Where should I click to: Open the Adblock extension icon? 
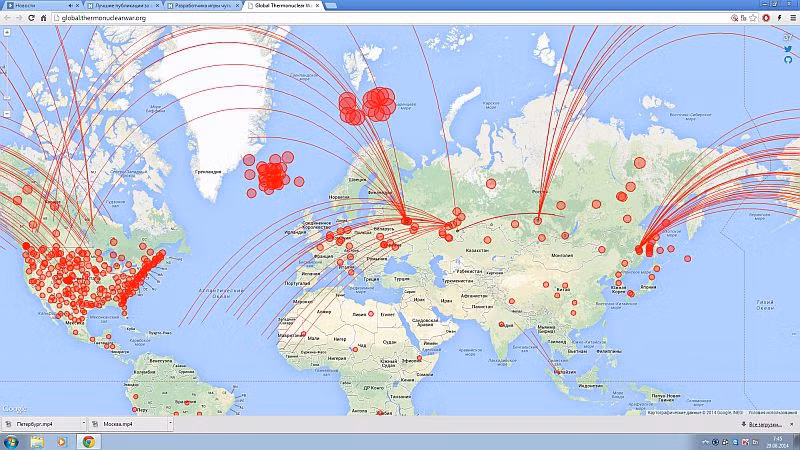click(x=766, y=18)
